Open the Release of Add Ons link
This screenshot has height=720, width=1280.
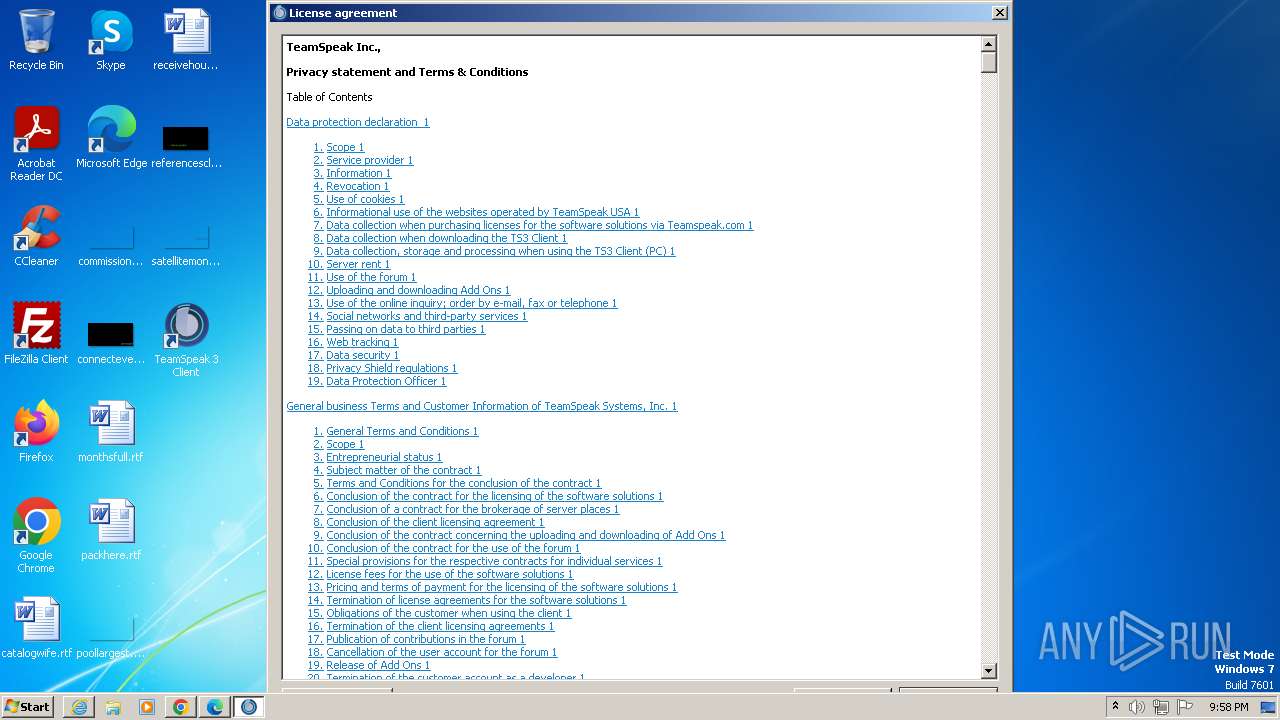coord(378,665)
